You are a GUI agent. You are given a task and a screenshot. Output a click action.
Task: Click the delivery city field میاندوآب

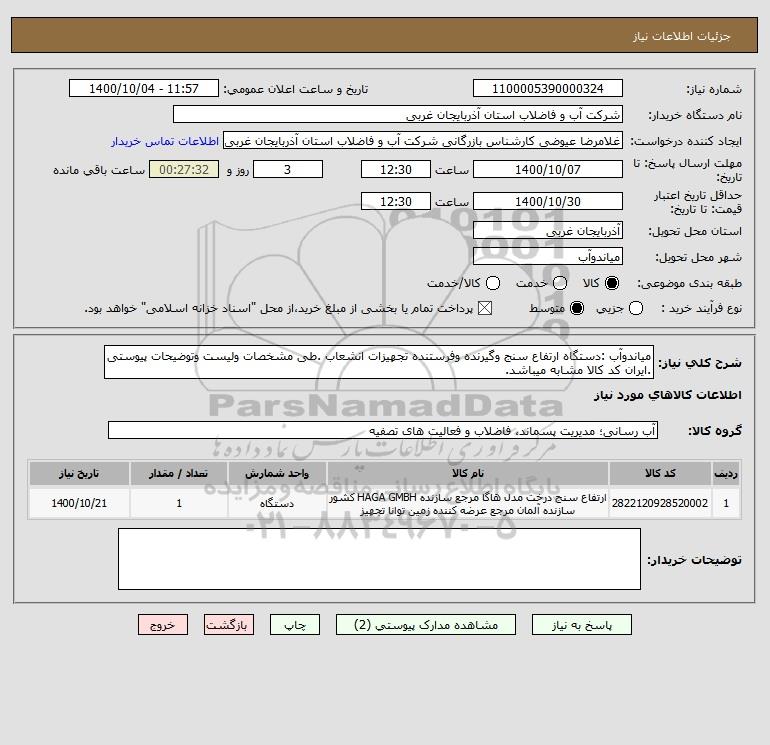click(548, 256)
